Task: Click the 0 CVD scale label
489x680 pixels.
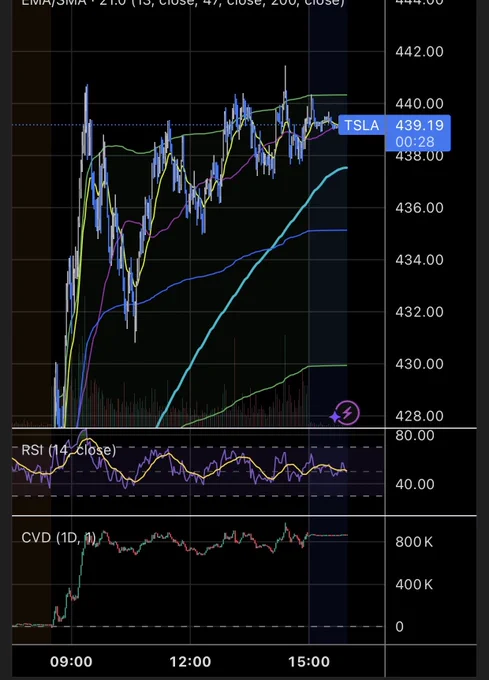Action: click(399, 627)
